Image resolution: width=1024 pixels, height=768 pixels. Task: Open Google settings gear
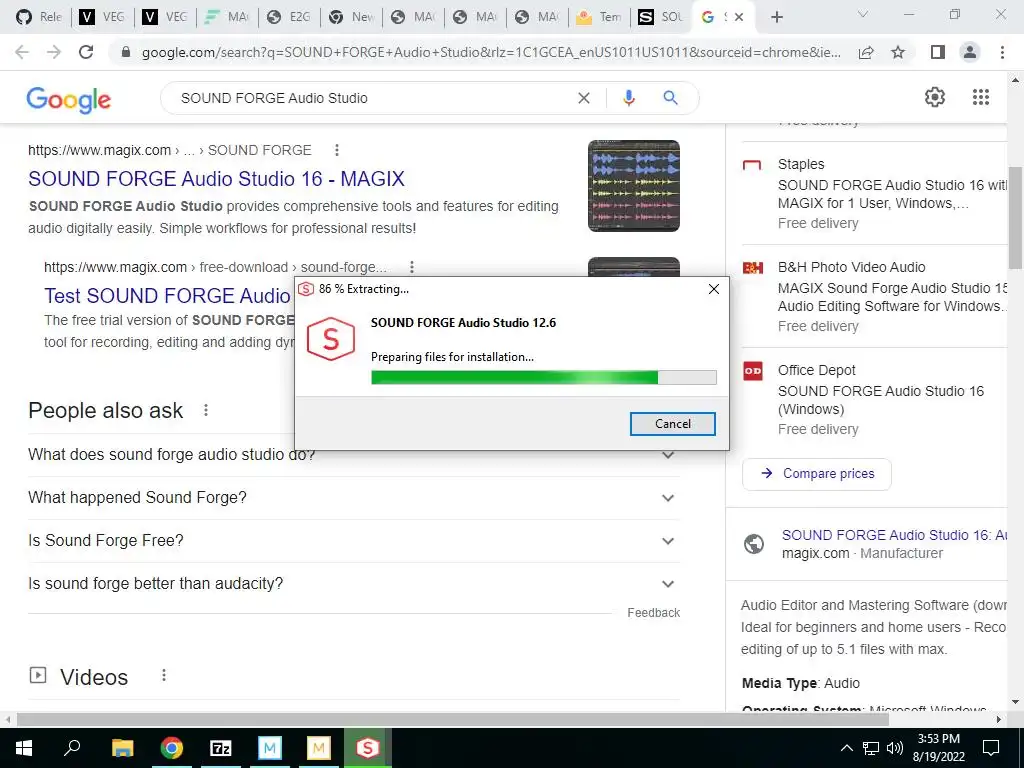pos(935,97)
